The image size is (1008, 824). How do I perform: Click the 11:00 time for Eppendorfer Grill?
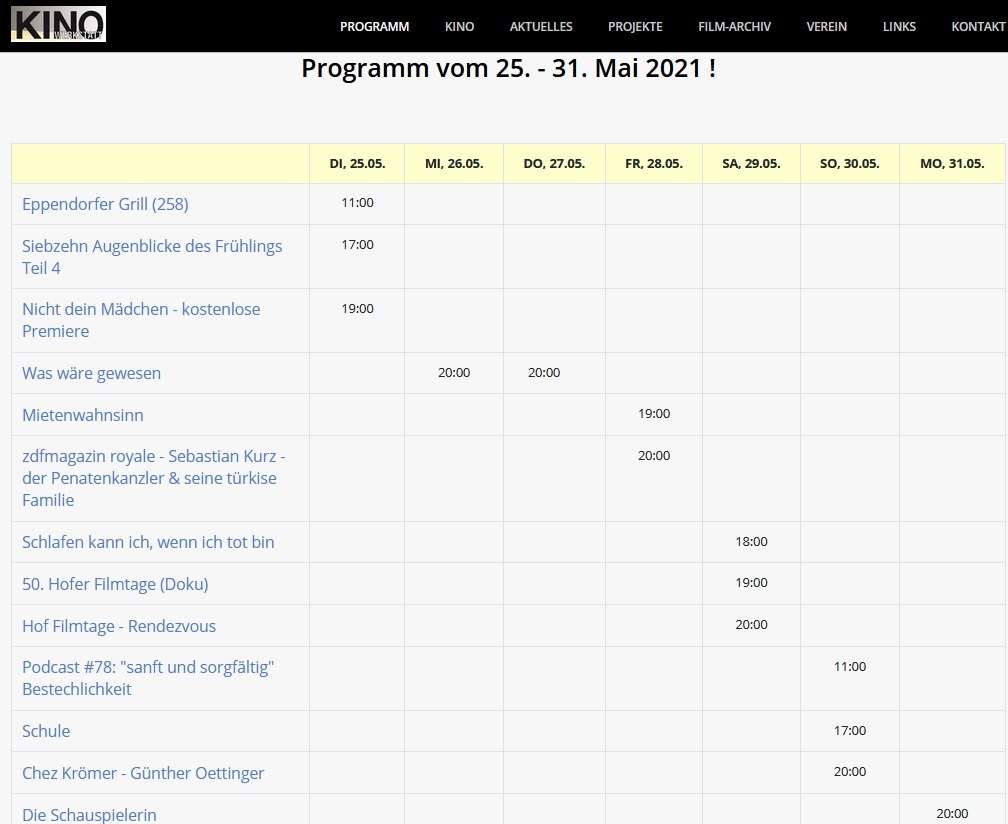[357, 202]
